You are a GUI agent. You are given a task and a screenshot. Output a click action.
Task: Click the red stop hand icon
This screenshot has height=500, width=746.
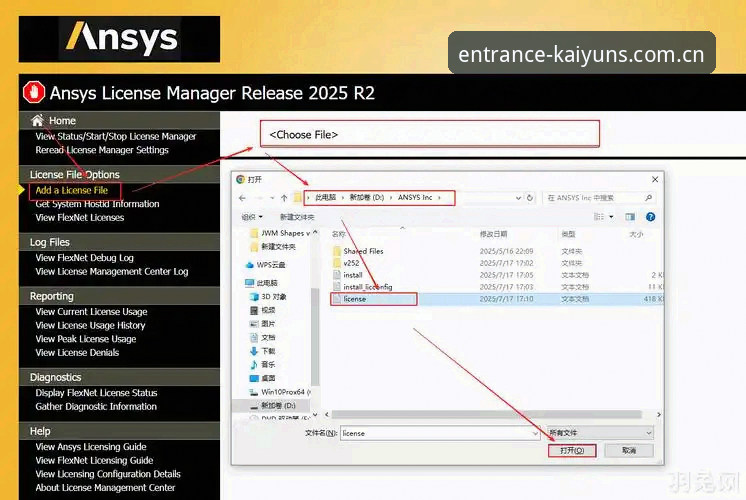[34, 92]
